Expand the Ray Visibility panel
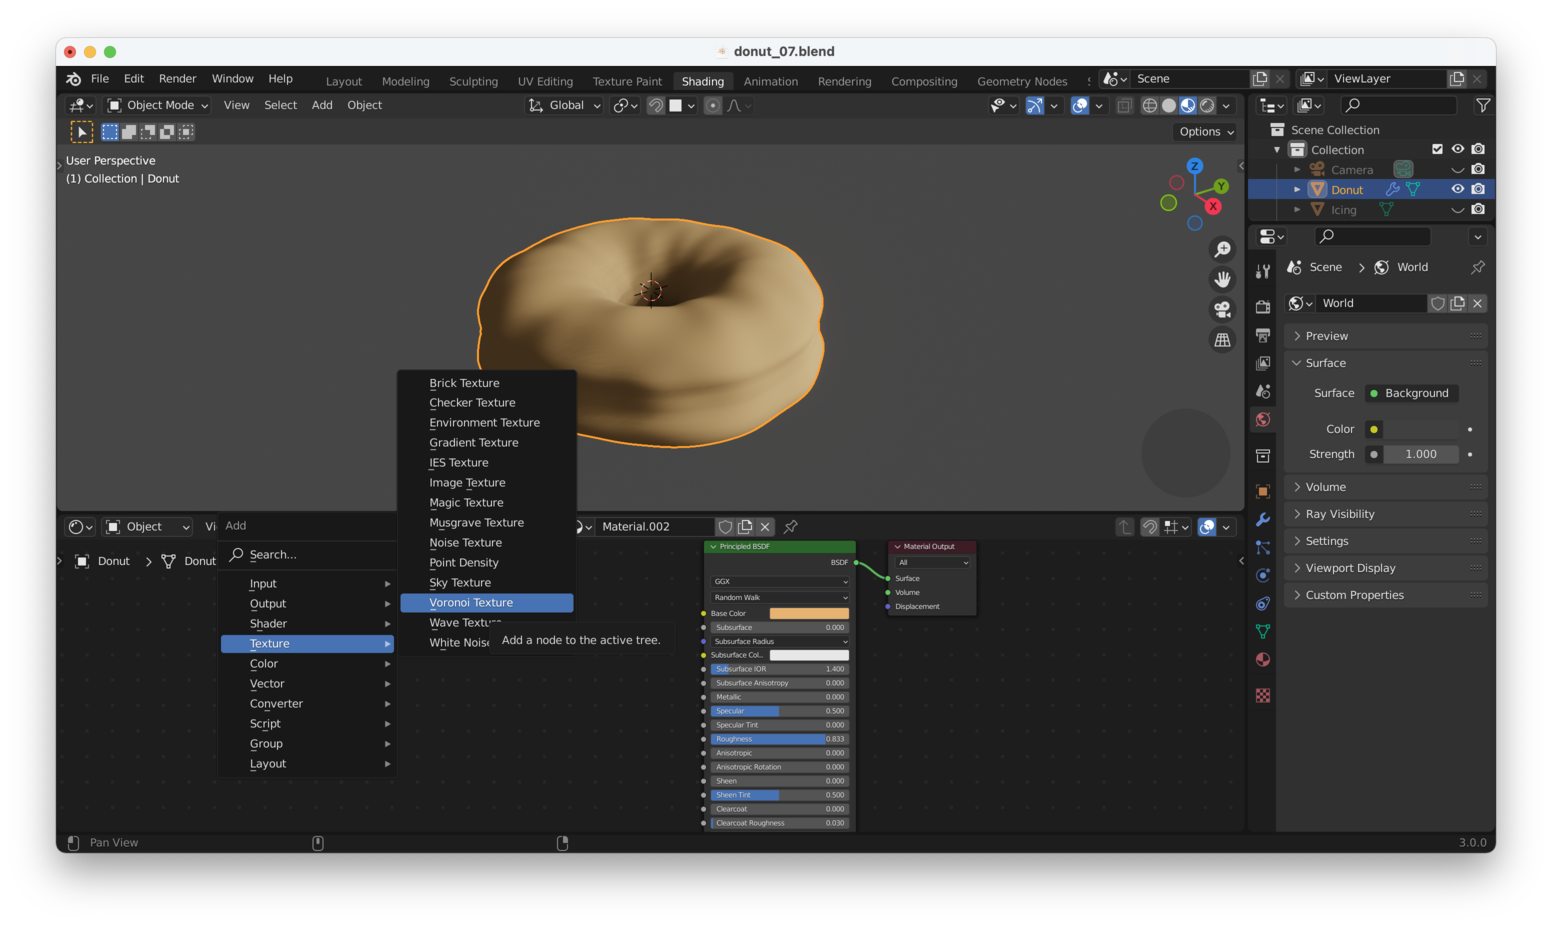The height and width of the screenshot is (927, 1552). coord(1339,514)
